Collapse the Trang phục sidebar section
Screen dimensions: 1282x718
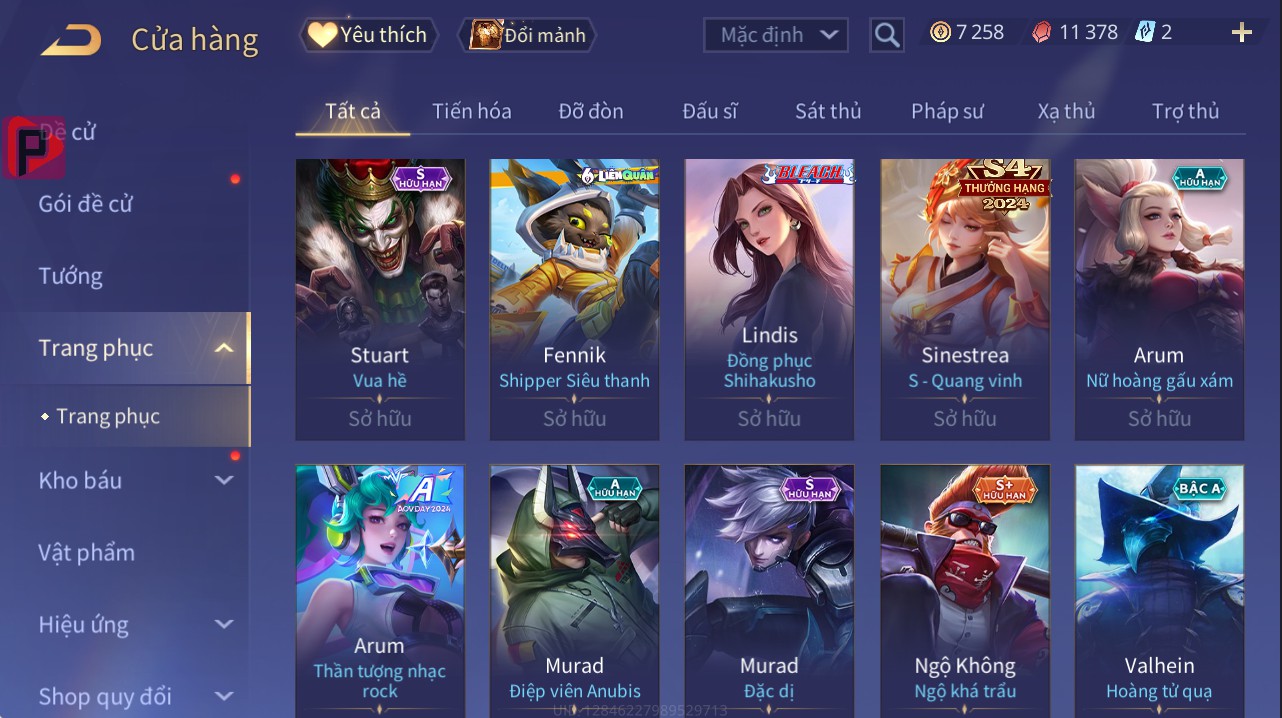(x=225, y=348)
